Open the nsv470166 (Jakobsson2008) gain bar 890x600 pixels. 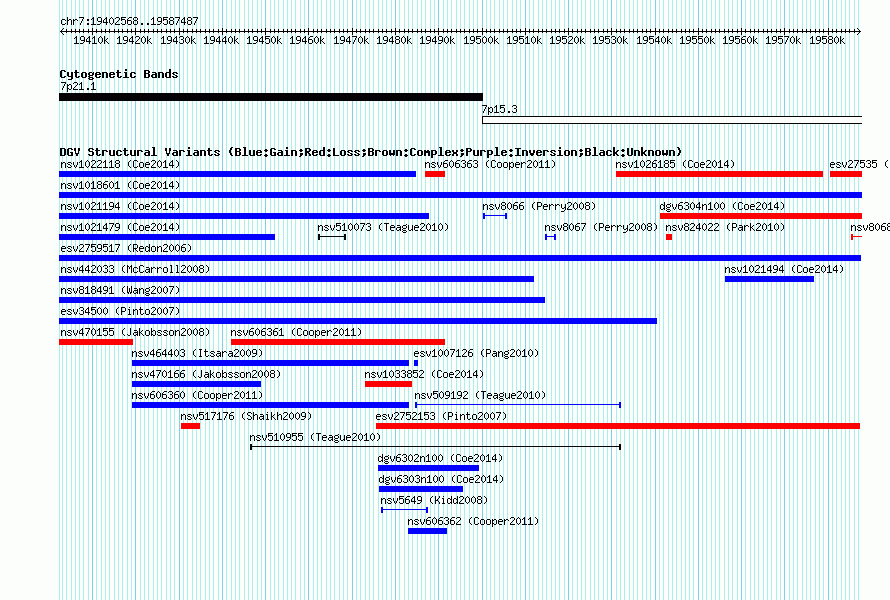point(196,384)
